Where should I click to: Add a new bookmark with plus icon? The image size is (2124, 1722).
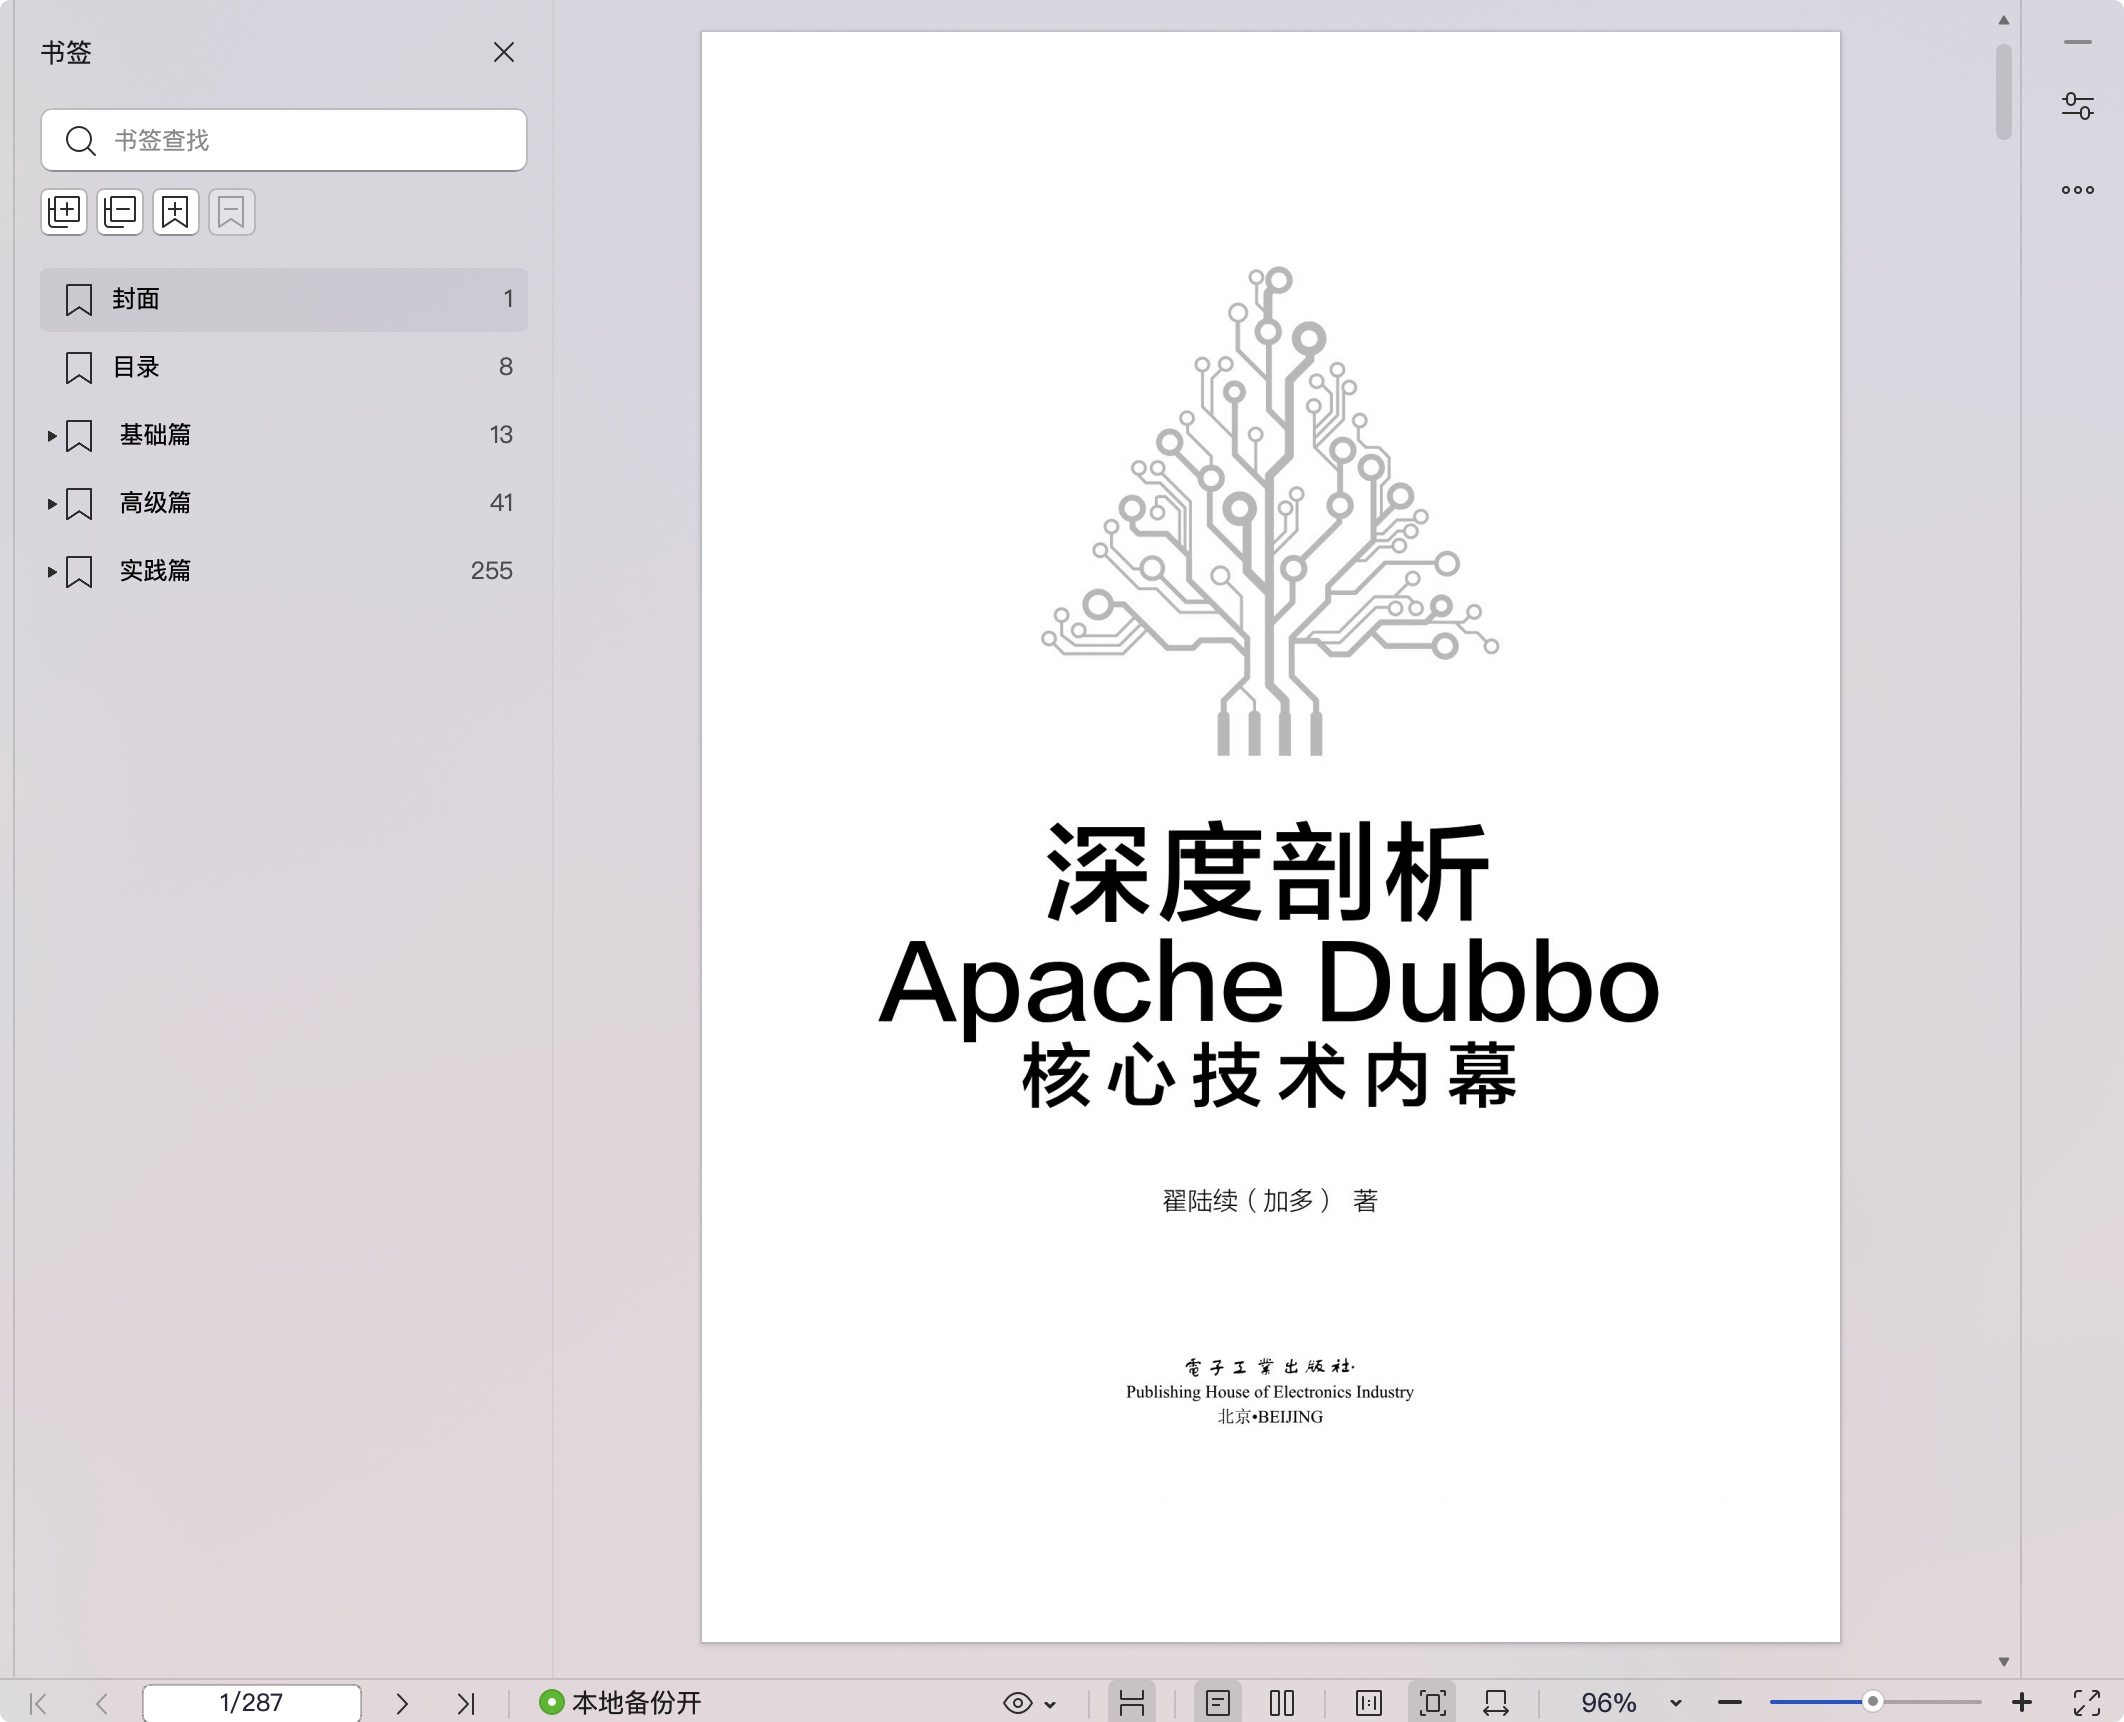click(x=176, y=212)
